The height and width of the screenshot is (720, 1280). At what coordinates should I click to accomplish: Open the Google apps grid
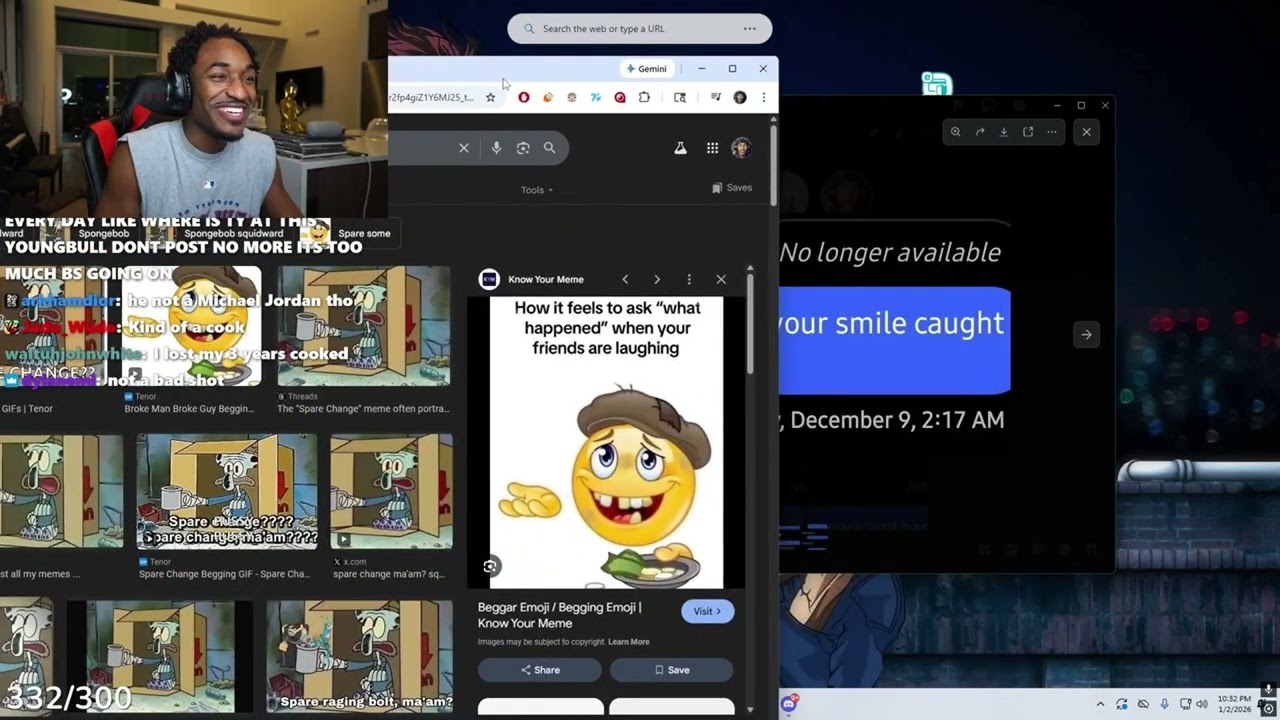(712, 148)
